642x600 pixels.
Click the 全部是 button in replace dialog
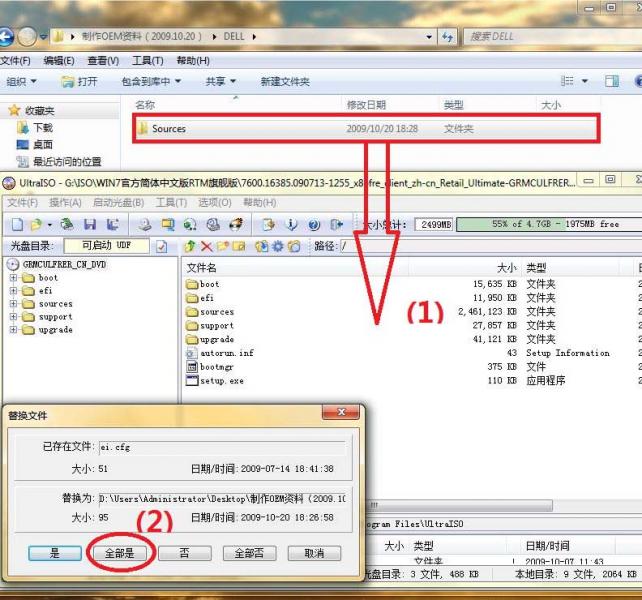click(120, 553)
